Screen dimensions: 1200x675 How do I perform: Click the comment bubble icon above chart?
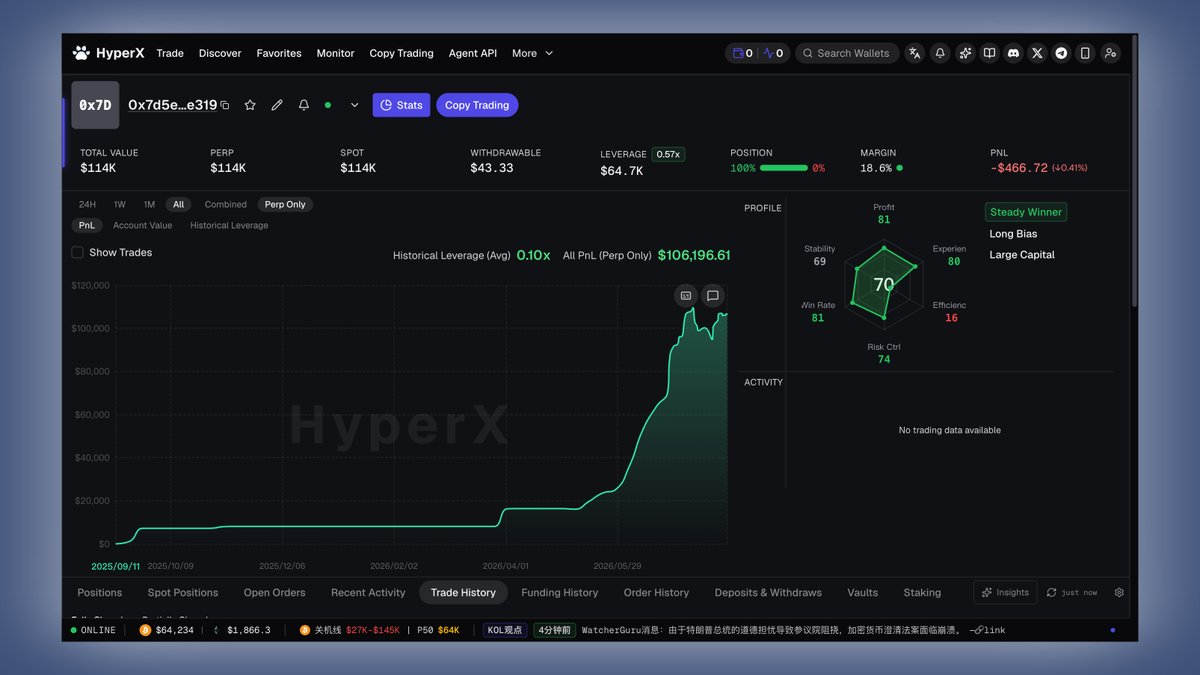tap(712, 295)
